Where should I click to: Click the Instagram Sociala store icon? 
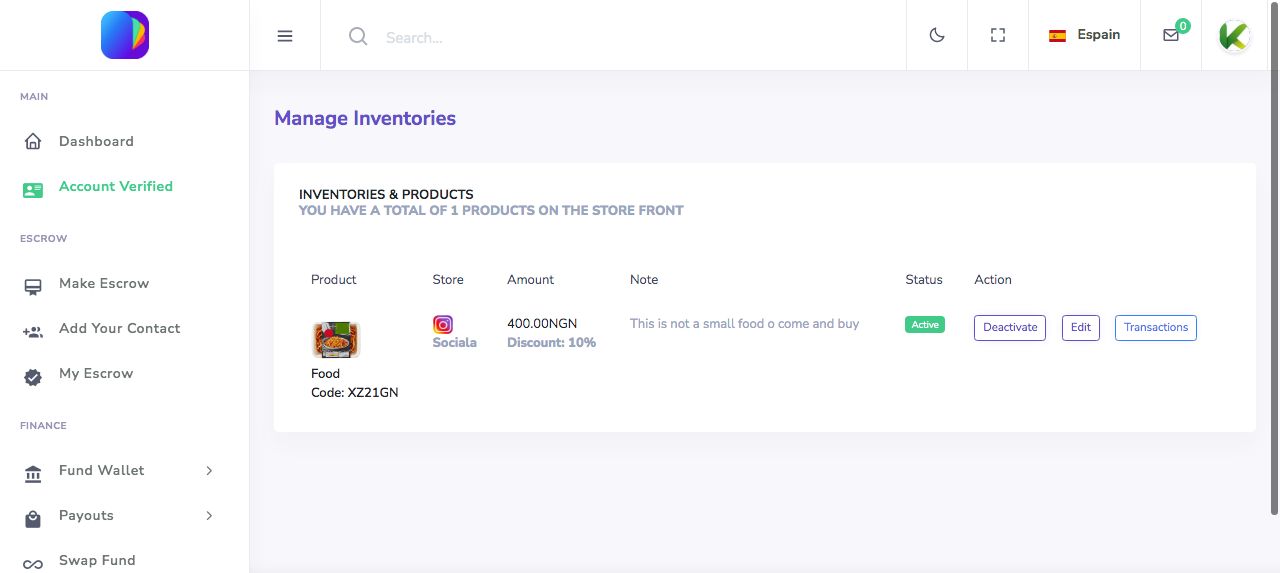point(443,324)
